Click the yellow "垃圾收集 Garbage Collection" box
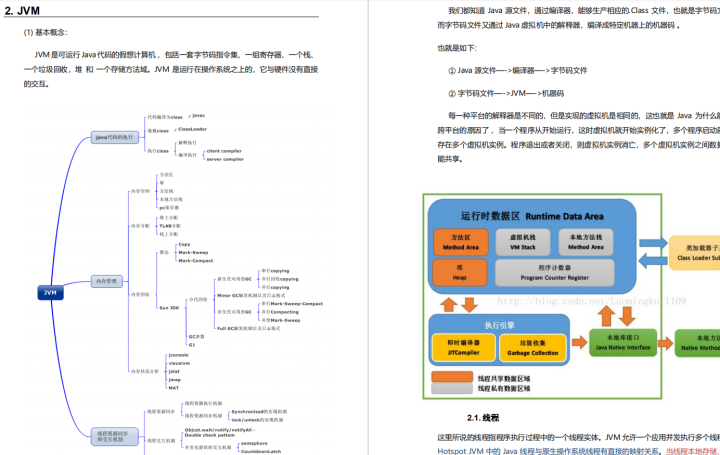Image resolution: width=720 pixels, height=455 pixels. [532, 348]
